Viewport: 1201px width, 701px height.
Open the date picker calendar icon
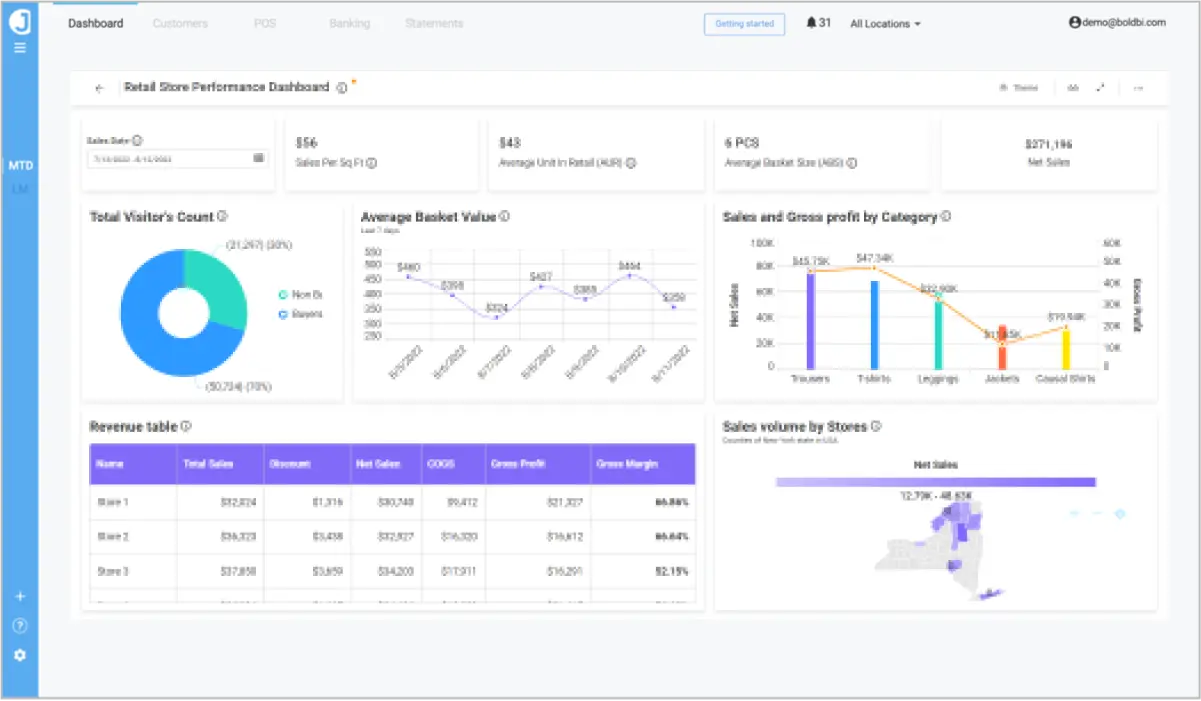259,158
